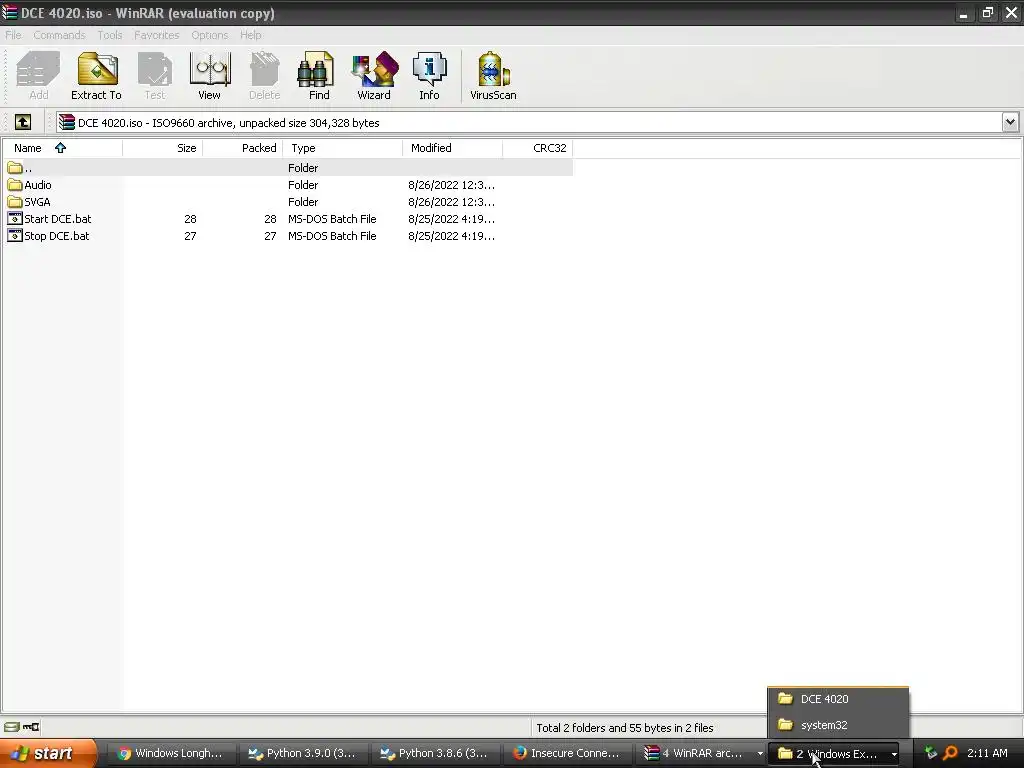The height and width of the screenshot is (768, 1024).
Task: Click the Audio folder name
Action: click(x=38, y=185)
